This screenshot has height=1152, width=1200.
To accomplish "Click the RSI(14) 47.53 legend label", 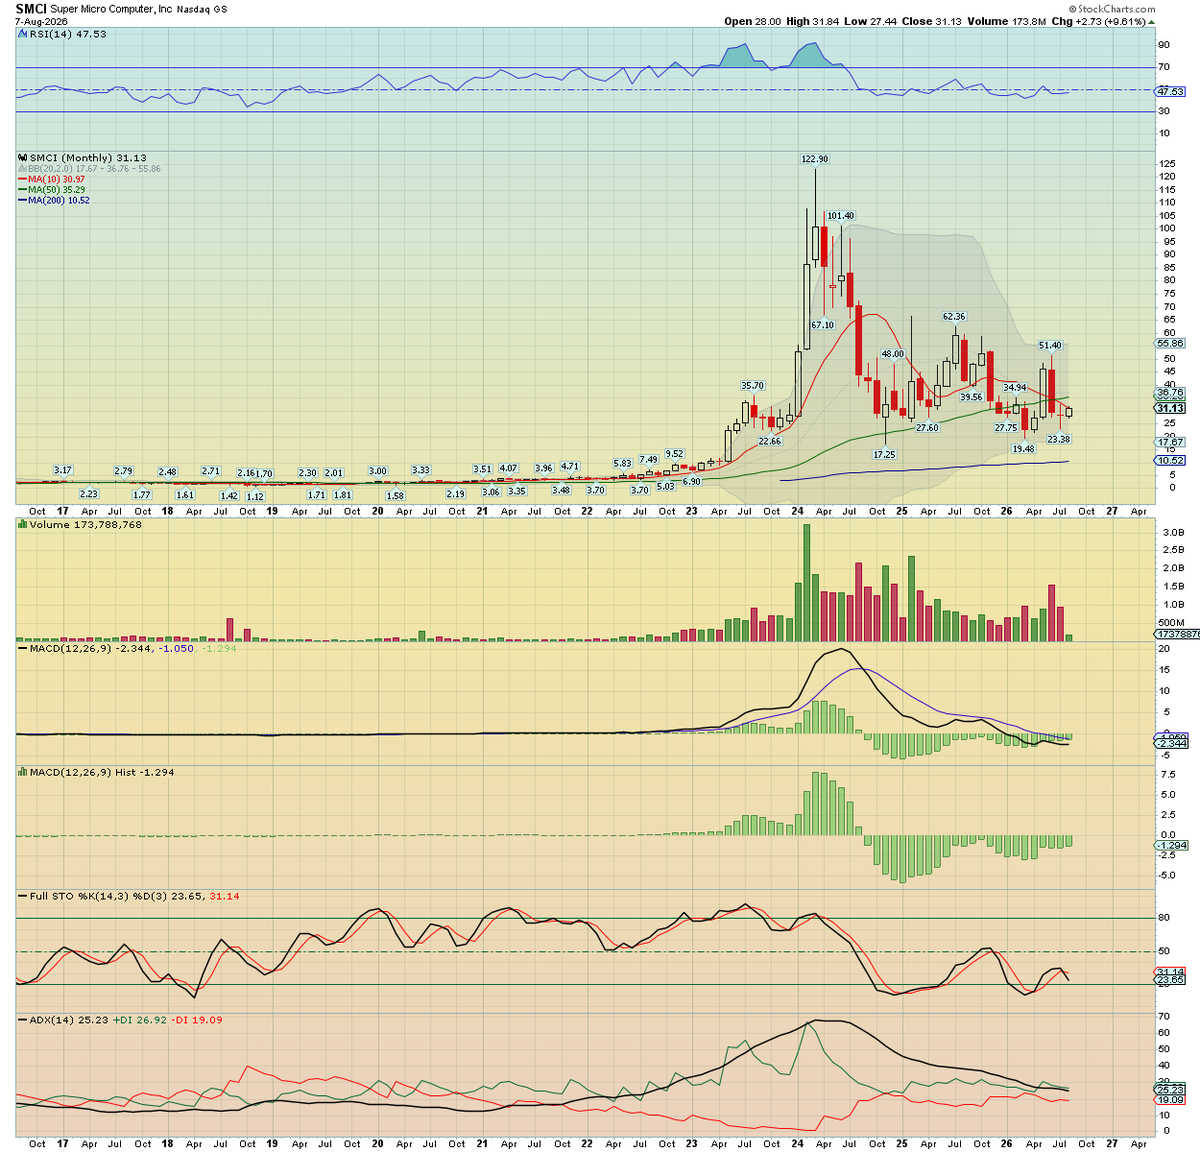I will 68,34.
